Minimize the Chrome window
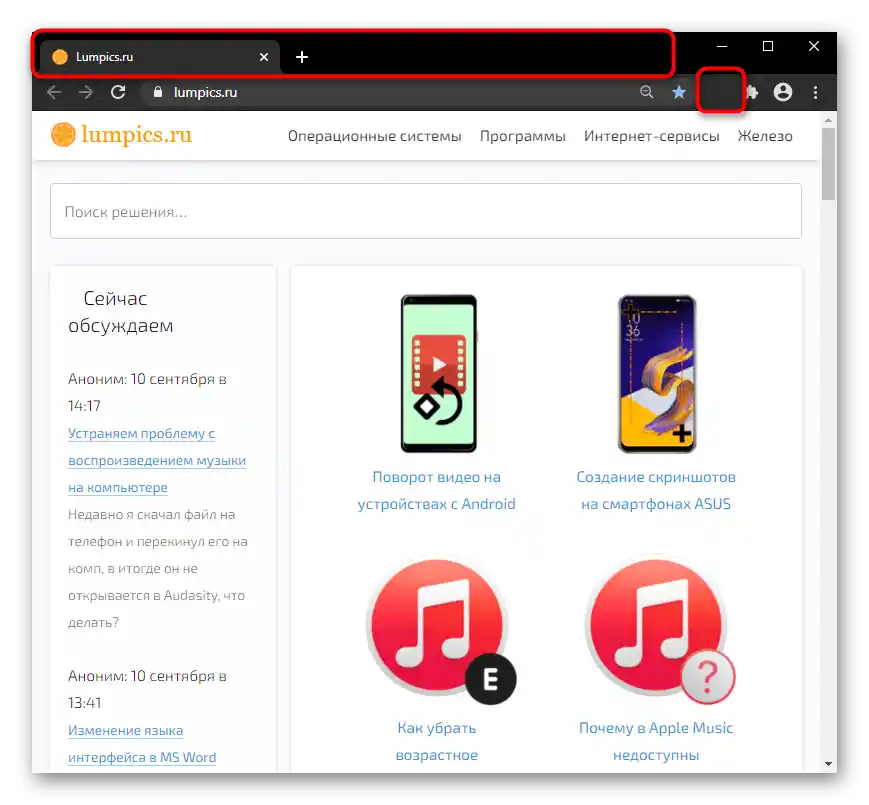869x805 pixels. (x=722, y=47)
